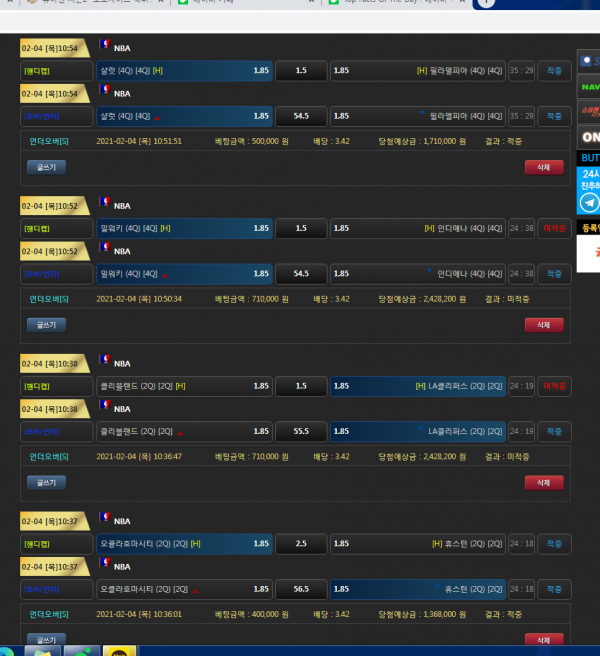Open the NAVER banner in the sidebar
600x656 pixels.
(x=589, y=87)
